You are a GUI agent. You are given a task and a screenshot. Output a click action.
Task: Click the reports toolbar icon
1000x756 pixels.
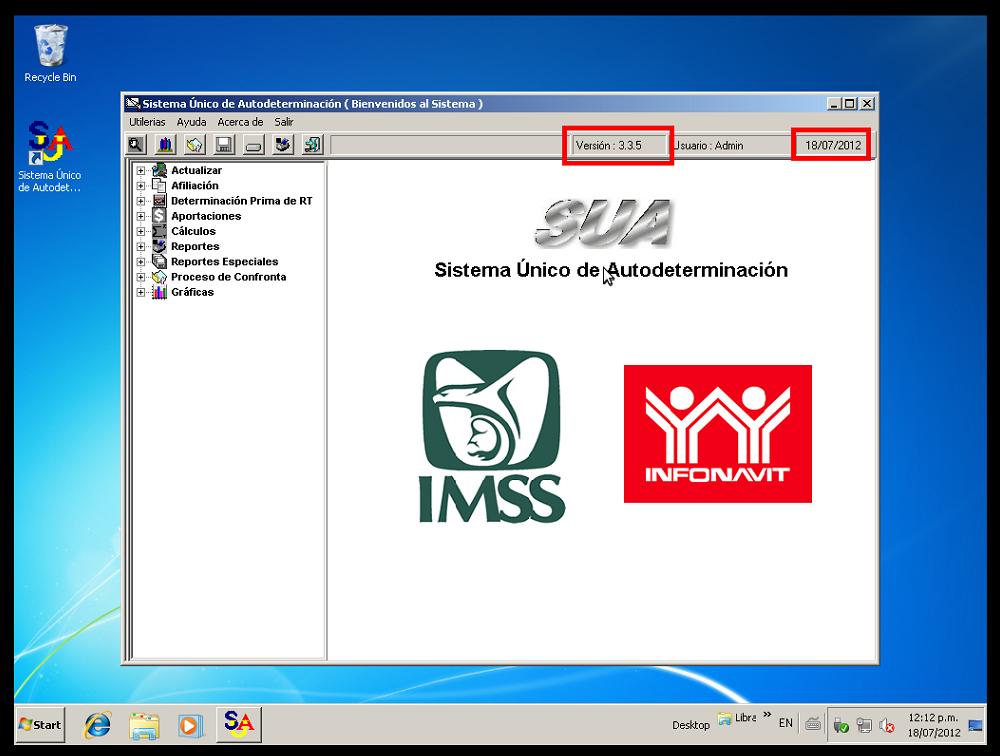pyautogui.click(x=281, y=144)
